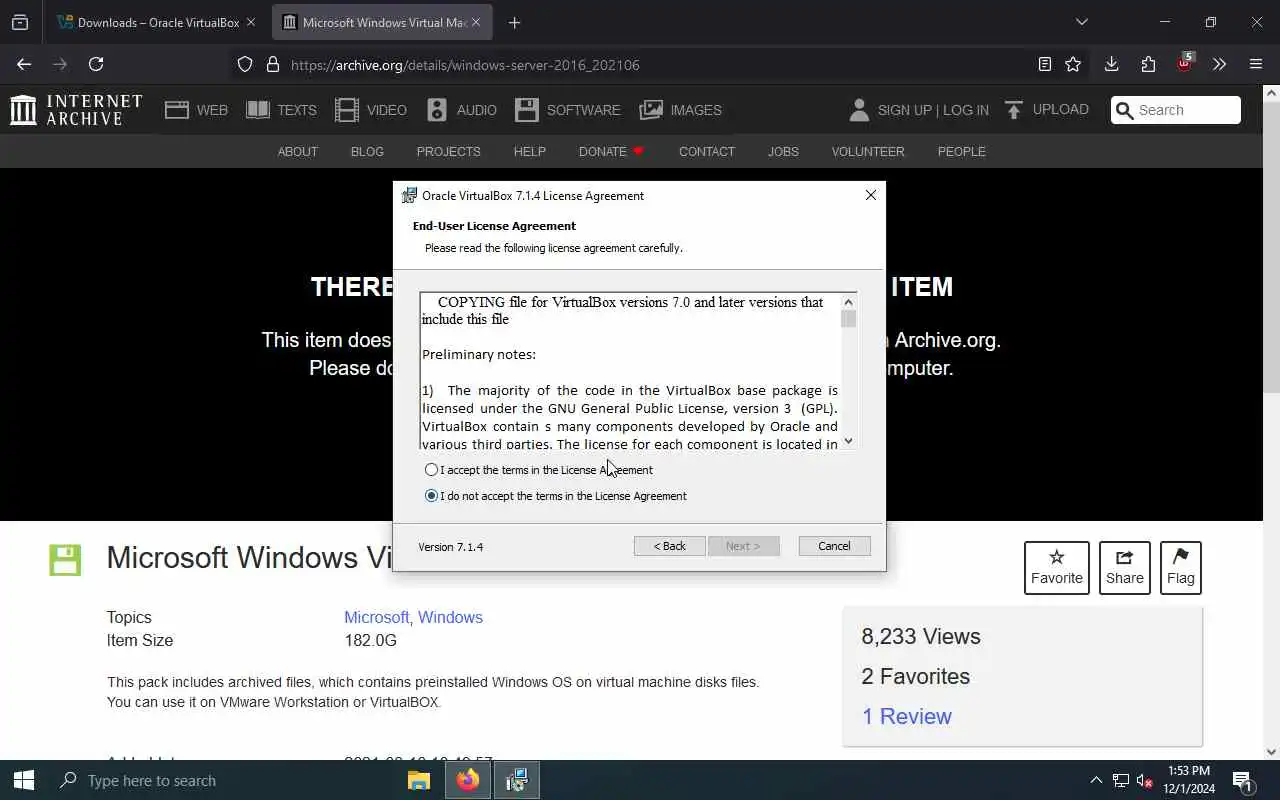Screen dimensions: 1280x800
Task: Click the Firefox taskbar icon
Action: [x=467, y=780]
